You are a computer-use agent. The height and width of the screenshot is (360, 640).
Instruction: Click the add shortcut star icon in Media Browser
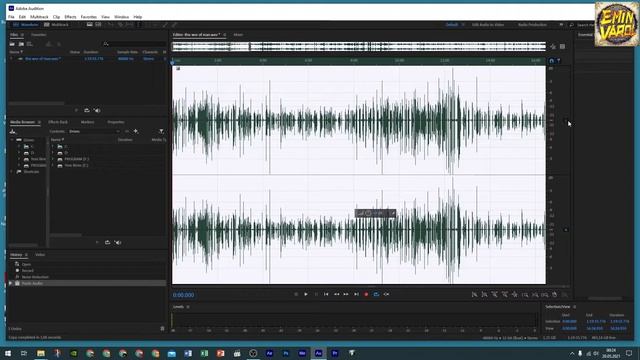136,131
